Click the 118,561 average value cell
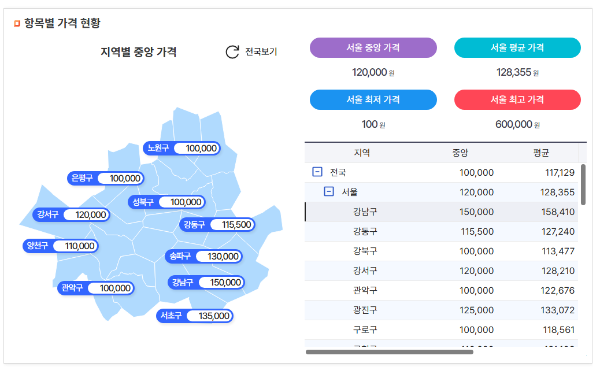Image resolution: width=600 pixels, height=368 pixels. click(558, 330)
